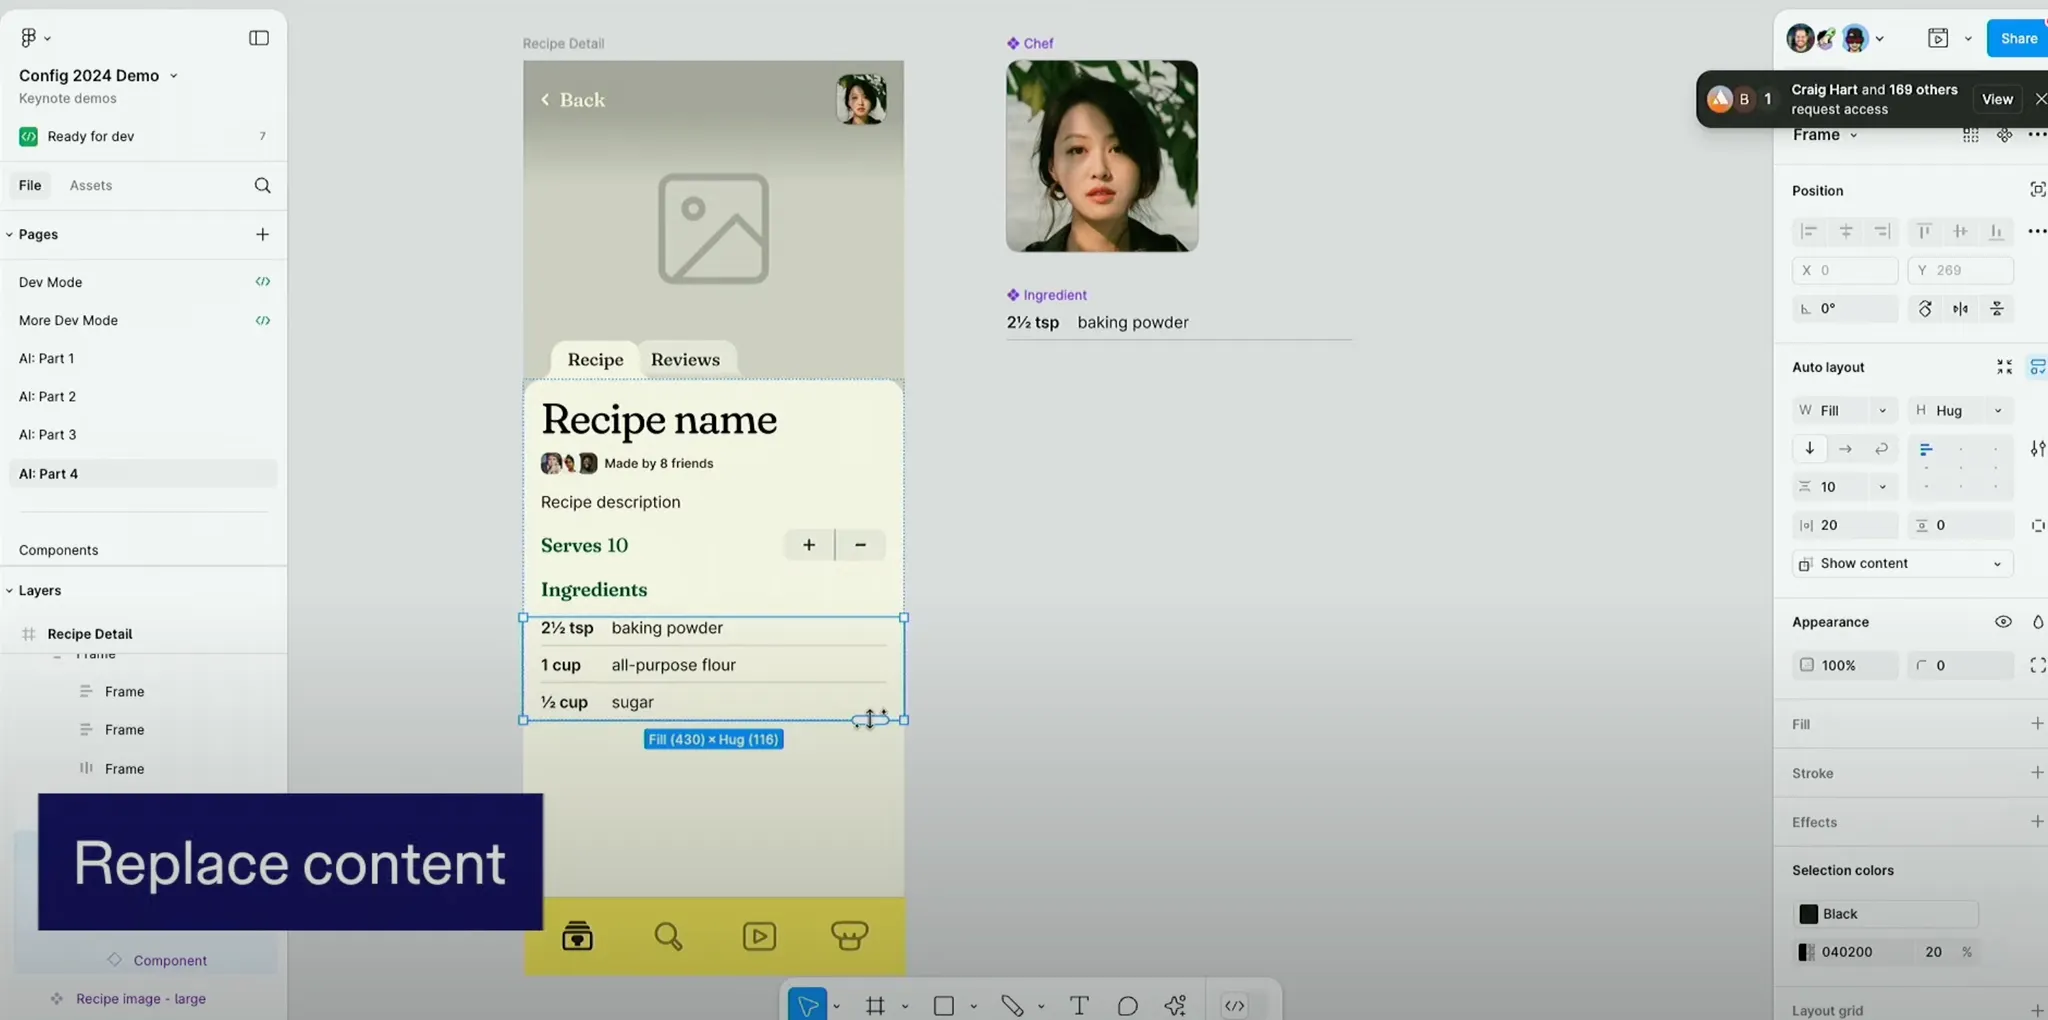Click the individual corners icon
The image size is (2048, 1020).
(2038, 665)
